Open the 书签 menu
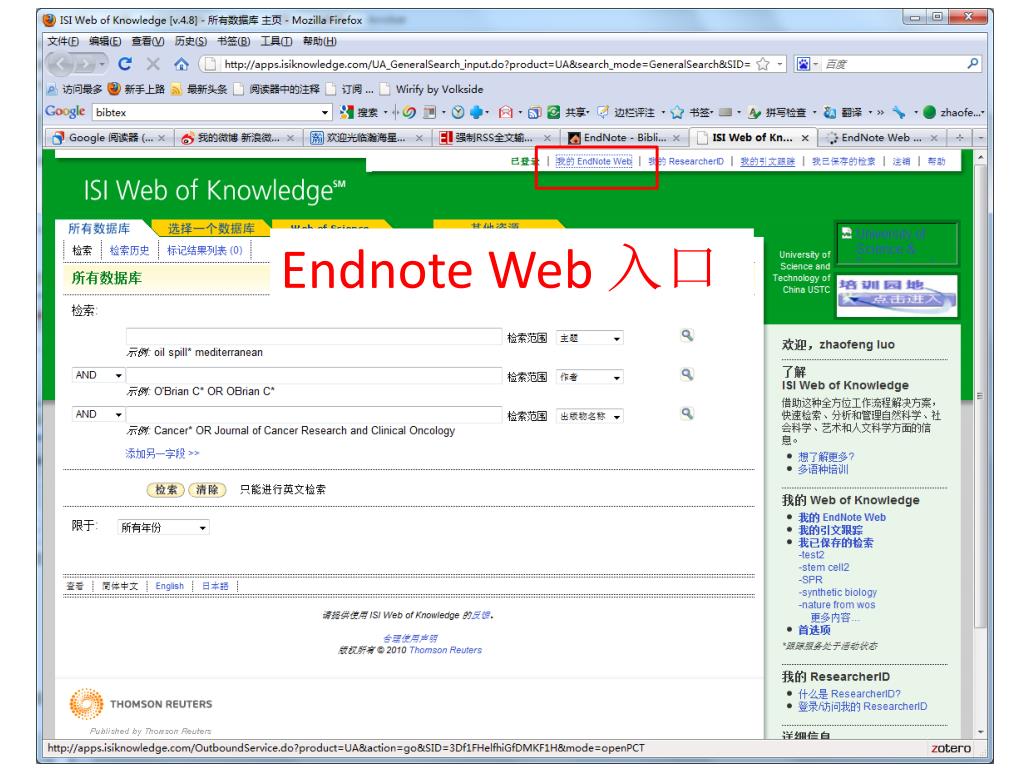 (233, 41)
